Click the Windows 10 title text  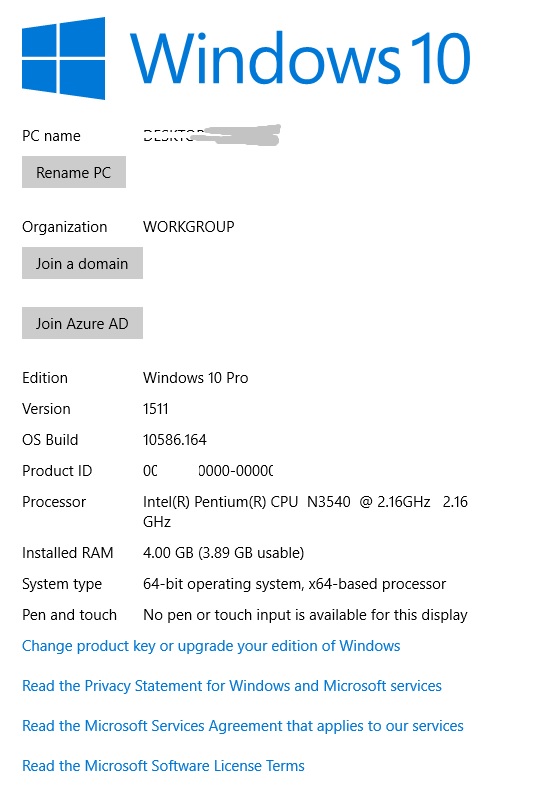click(300, 57)
